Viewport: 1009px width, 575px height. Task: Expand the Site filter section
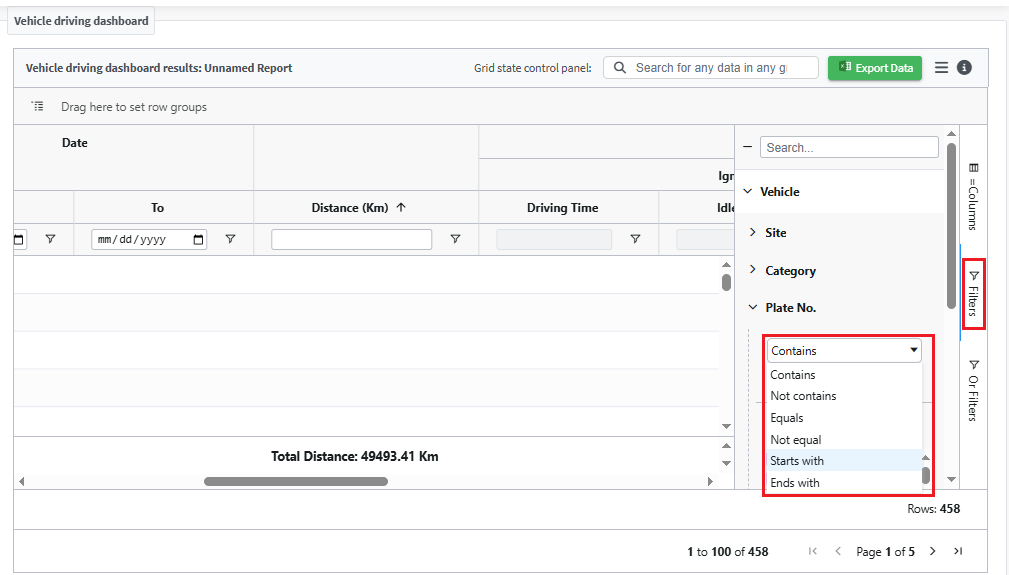point(753,232)
